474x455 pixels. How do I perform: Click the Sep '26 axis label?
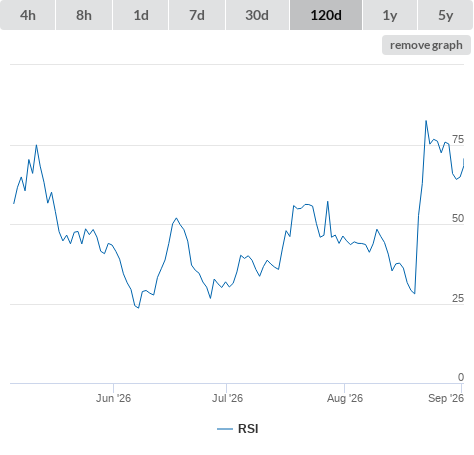click(x=446, y=398)
